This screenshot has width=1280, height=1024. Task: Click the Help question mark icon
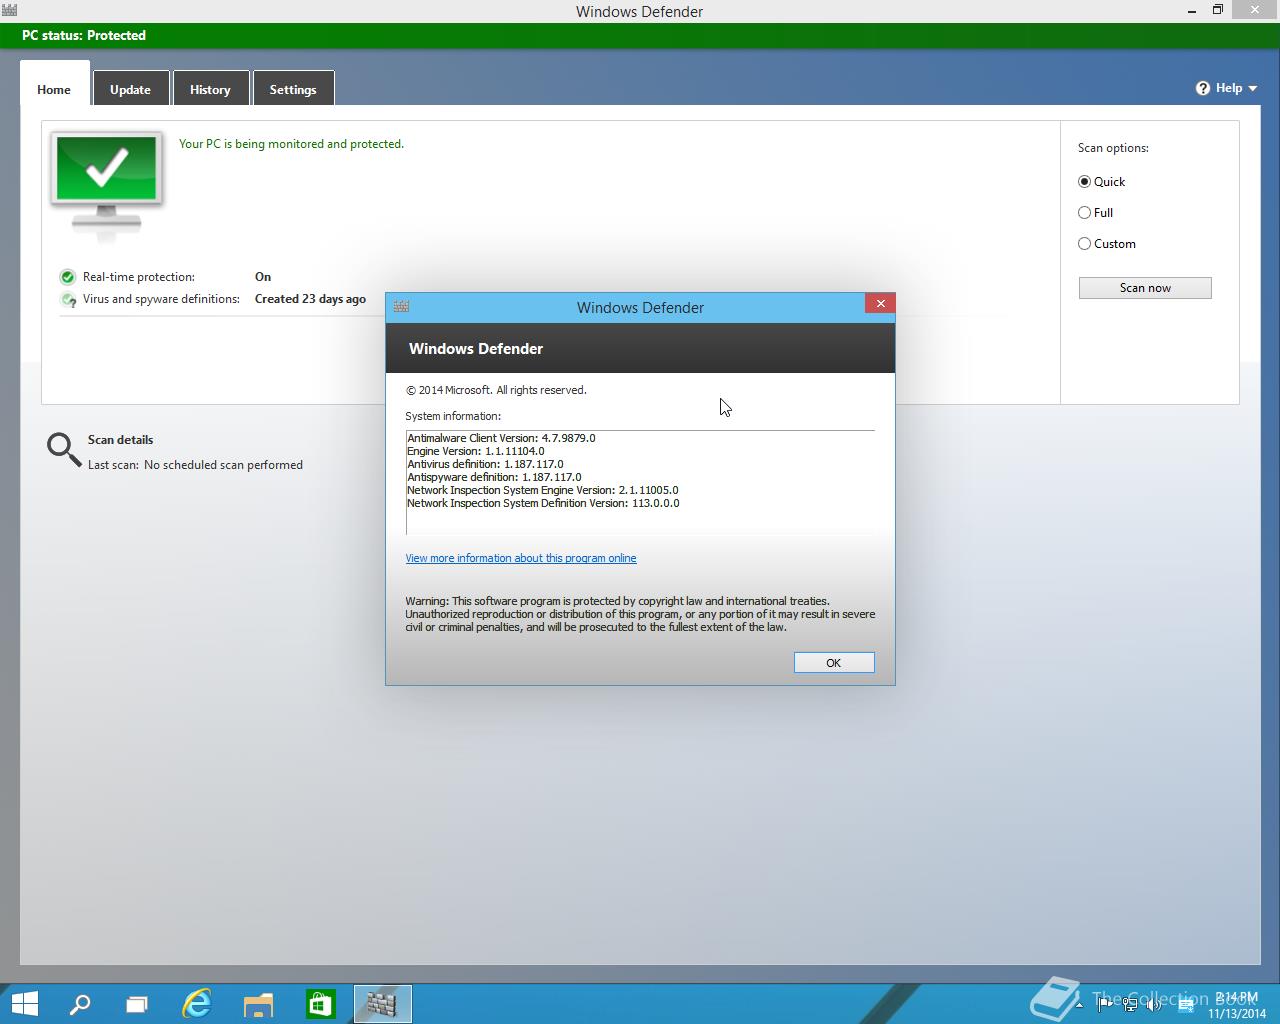pos(1203,88)
